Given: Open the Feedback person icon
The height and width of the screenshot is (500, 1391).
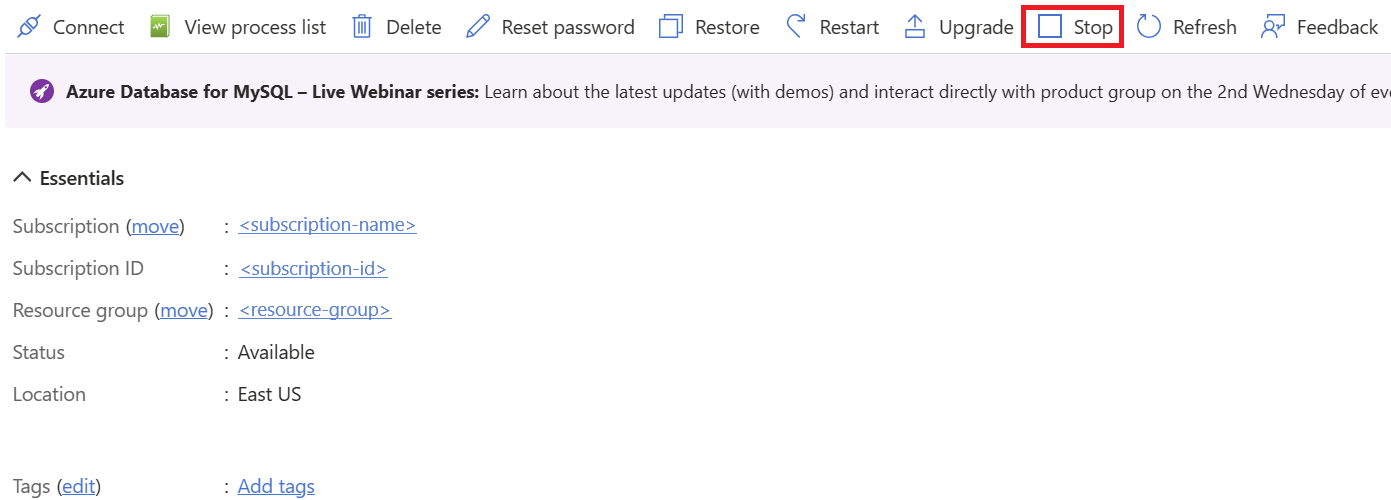Looking at the screenshot, I should [1273, 27].
